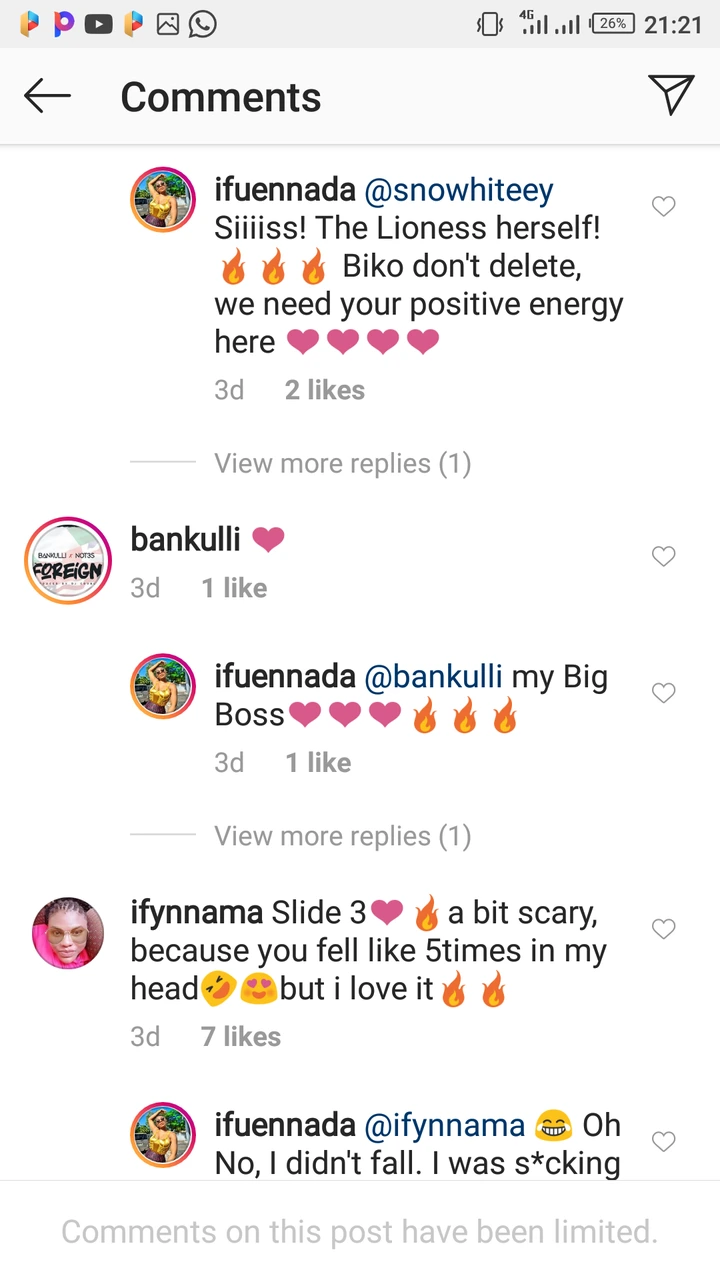Open the bankulli username
Image resolution: width=720 pixels, height=1280 pixels.
click(186, 539)
